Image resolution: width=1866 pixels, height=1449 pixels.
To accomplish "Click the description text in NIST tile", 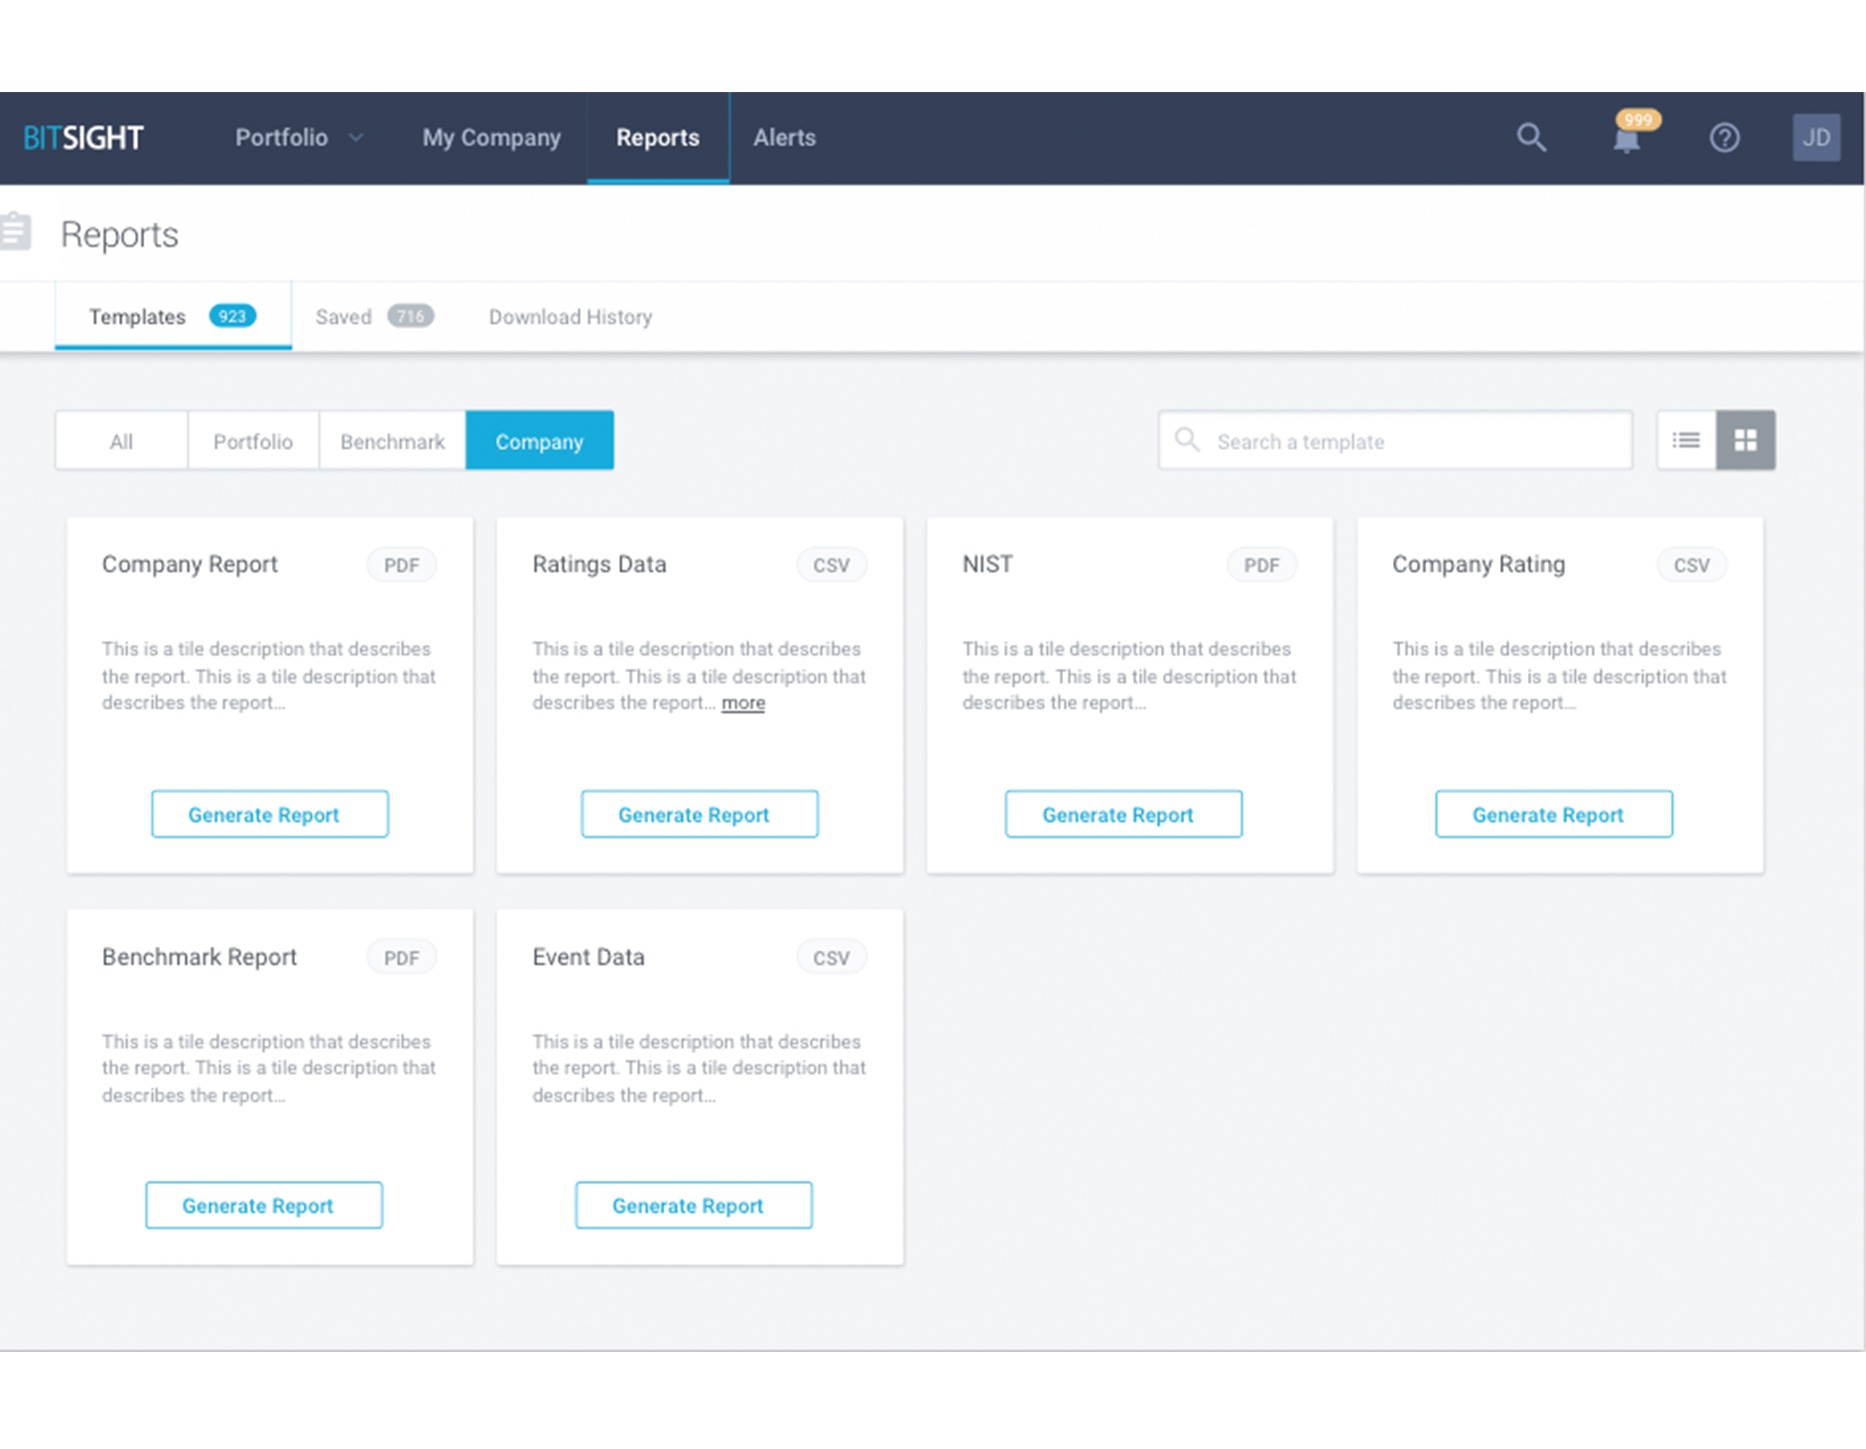I will [1129, 676].
